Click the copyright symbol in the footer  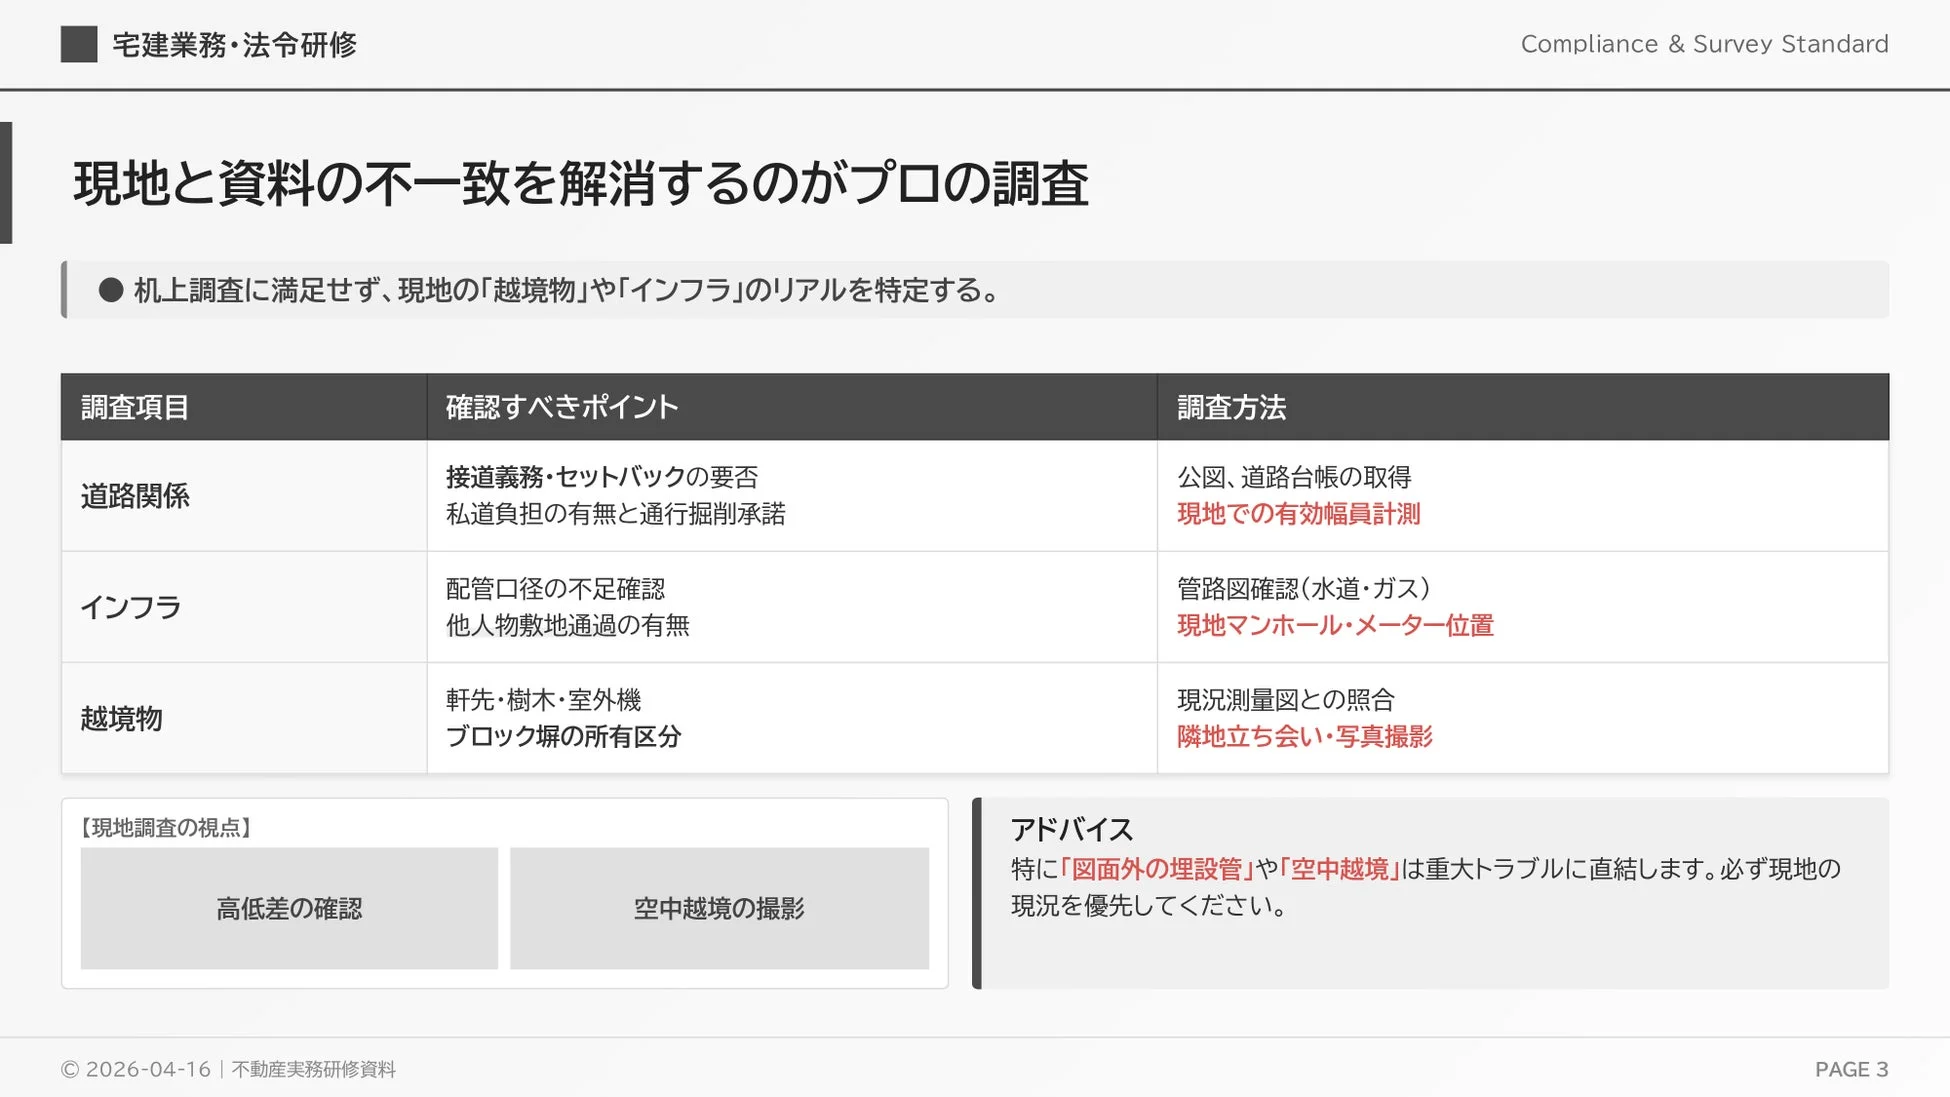[68, 1068]
